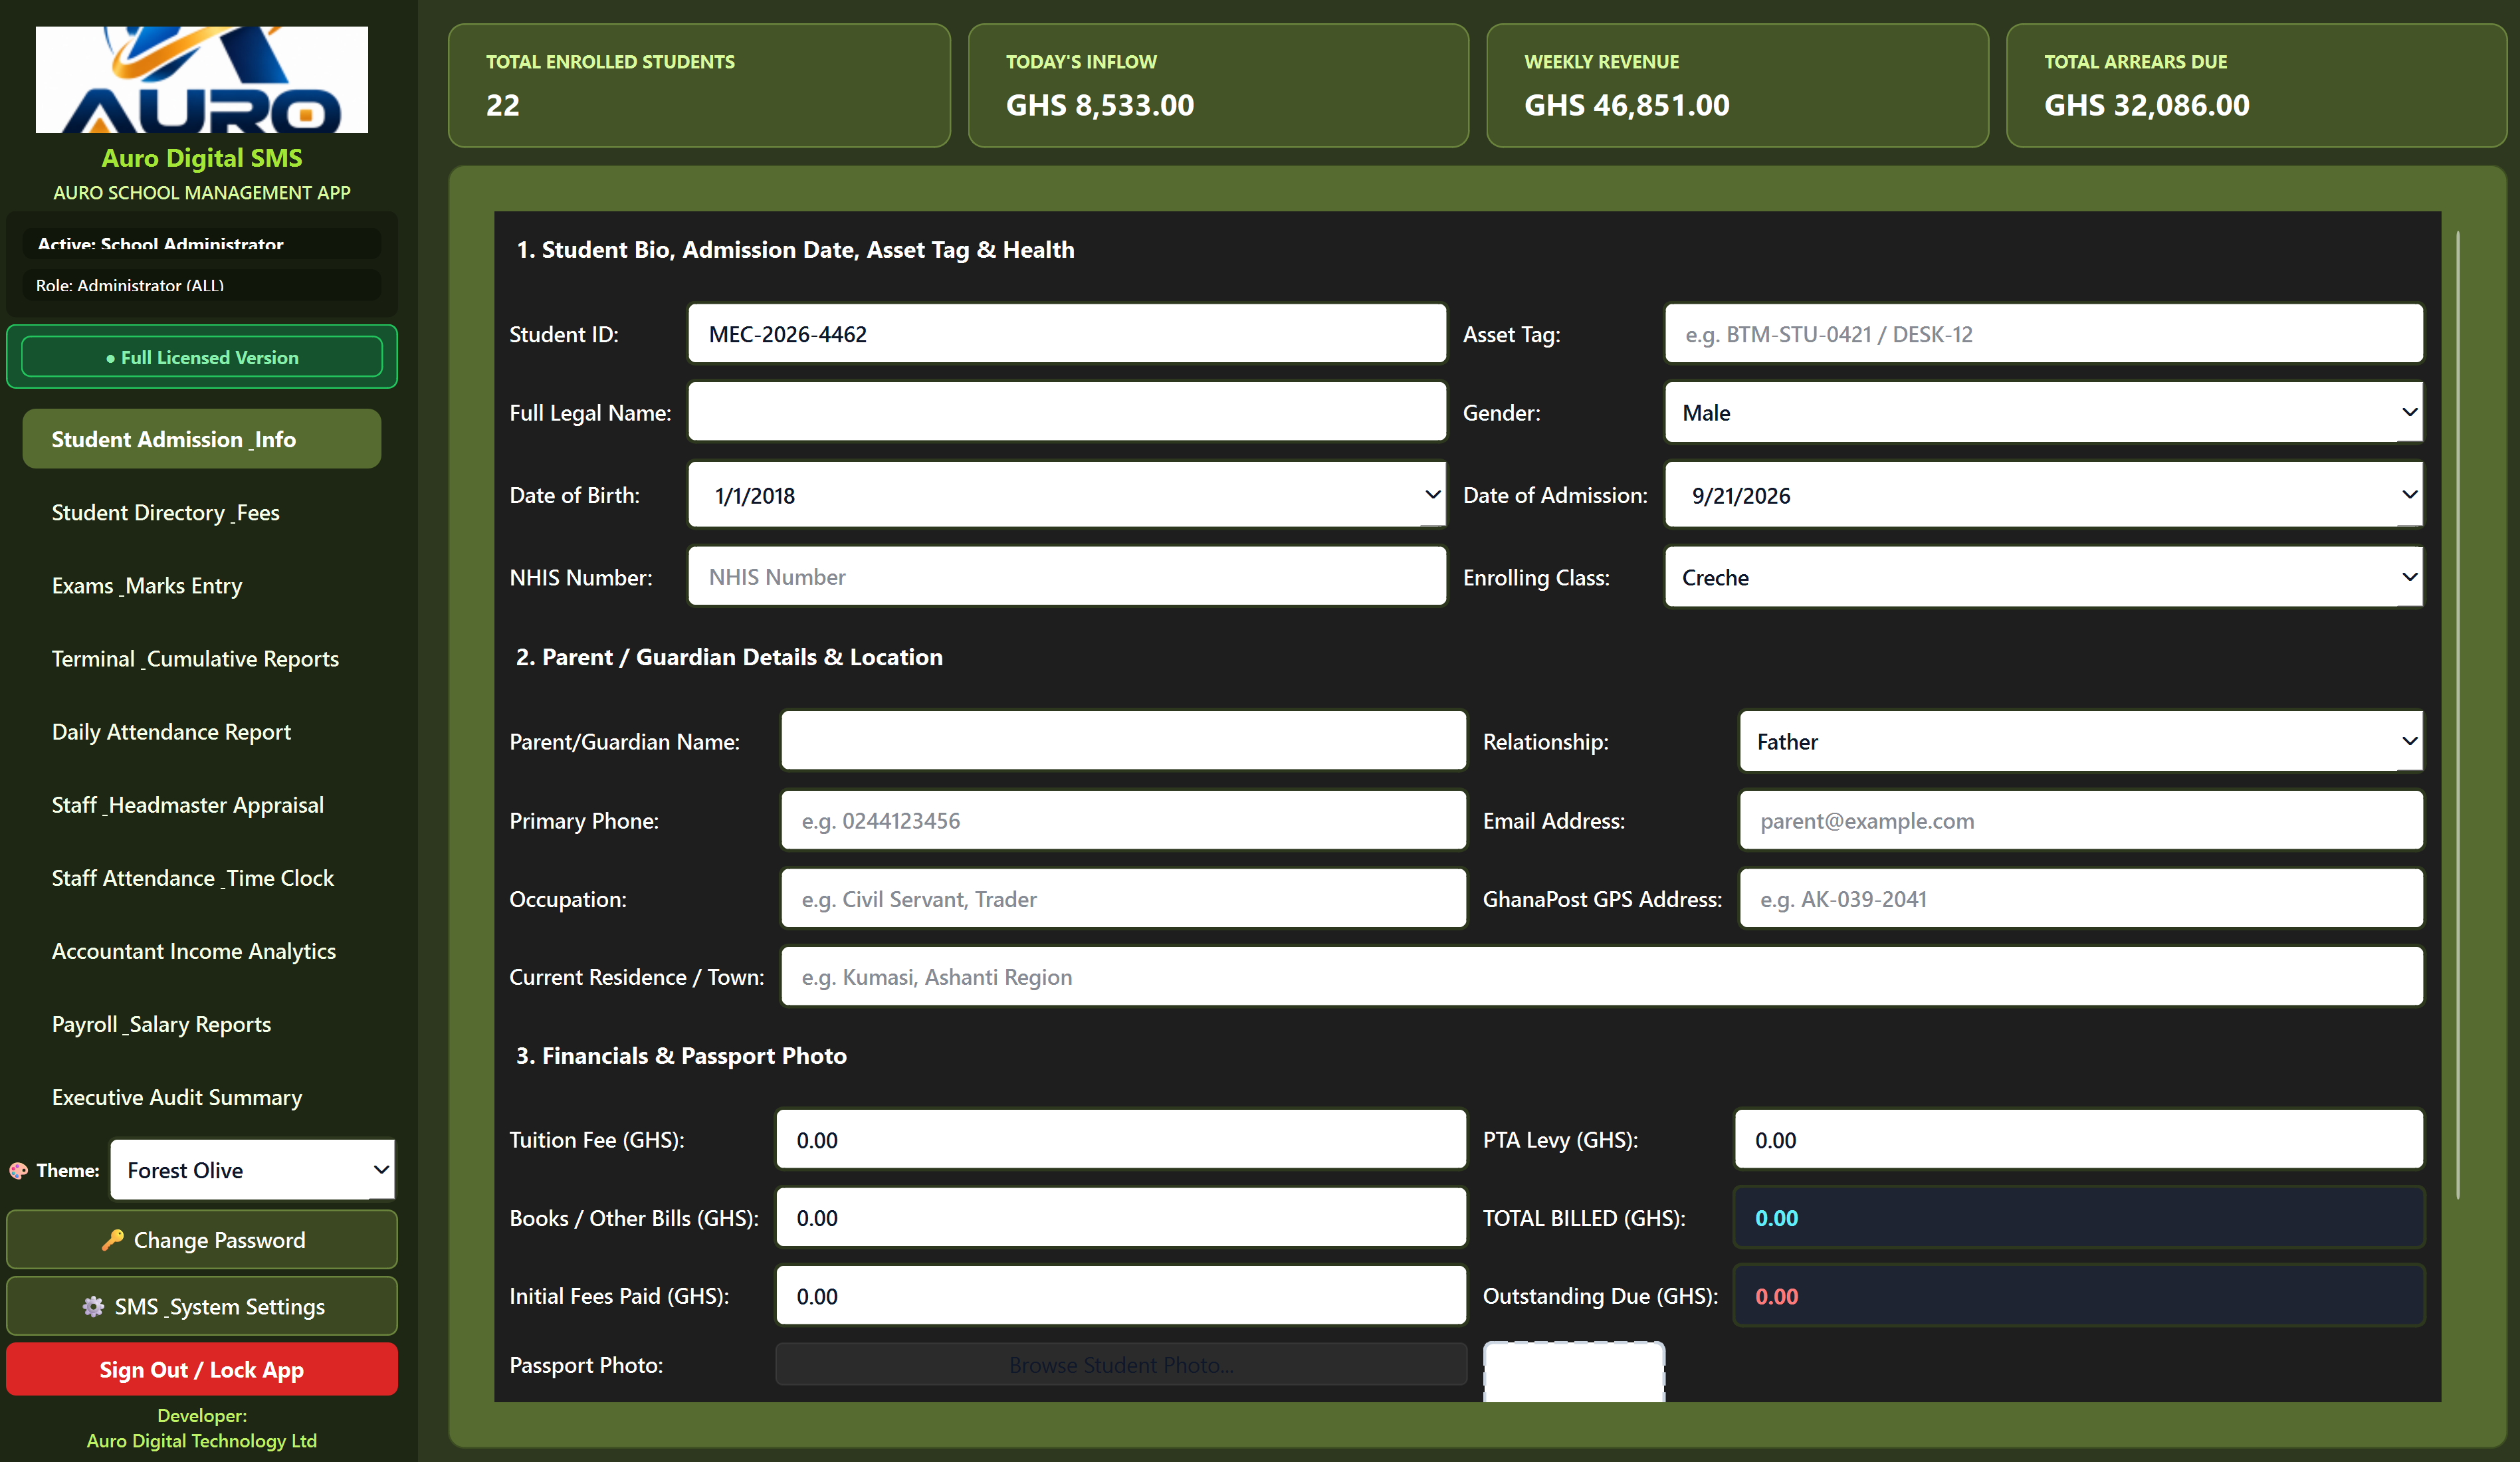Click the Parent/Guardian Name field
This screenshot has height=1462, width=2520.
[1124, 741]
